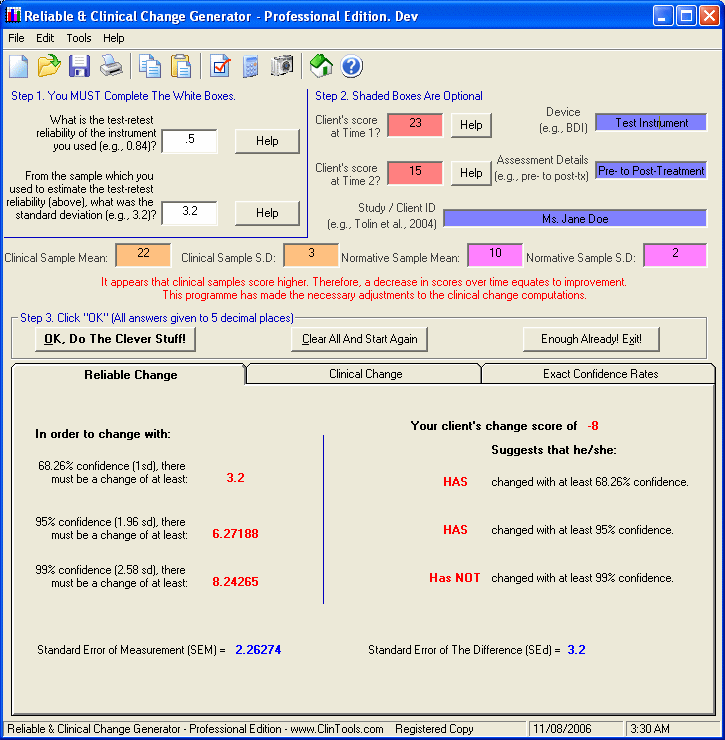Open the Edit menu
This screenshot has width=725, height=740.
point(45,38)
